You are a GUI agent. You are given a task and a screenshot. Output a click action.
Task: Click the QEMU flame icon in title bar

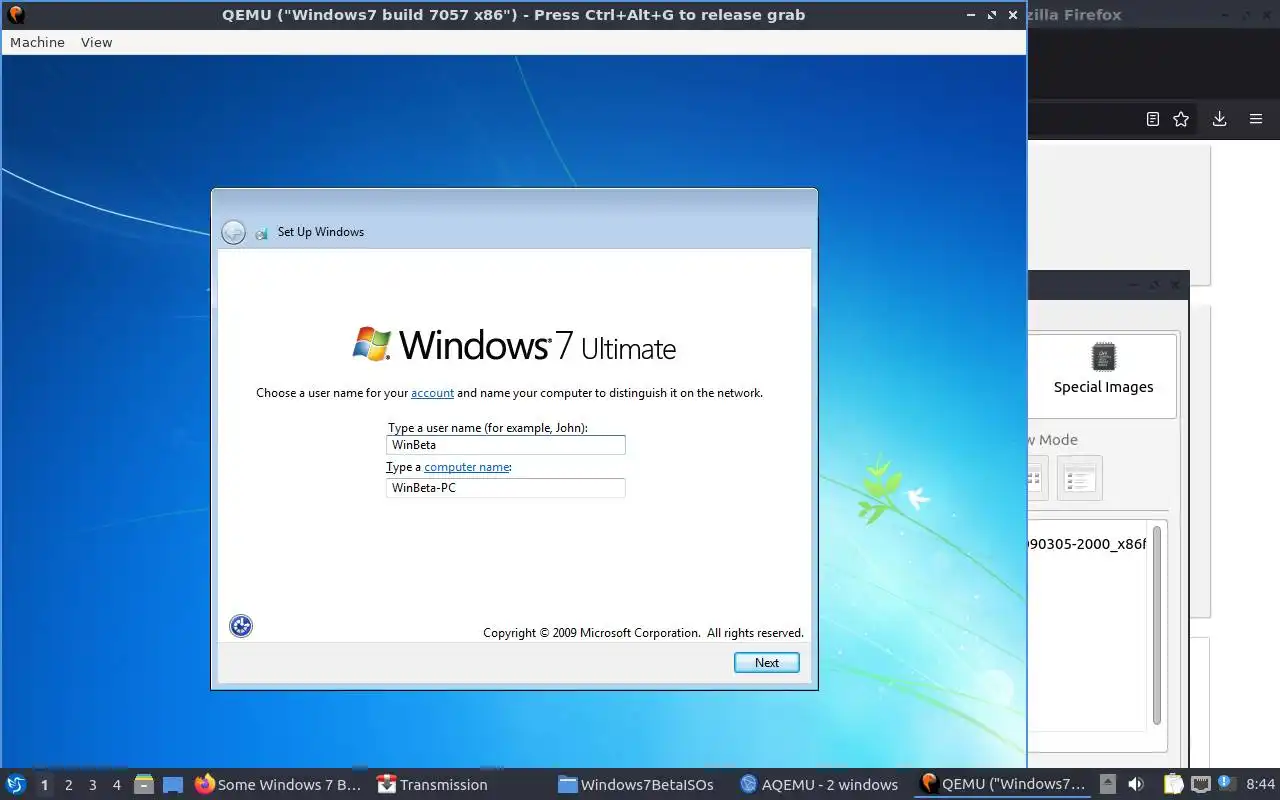(x=15, y=15)
